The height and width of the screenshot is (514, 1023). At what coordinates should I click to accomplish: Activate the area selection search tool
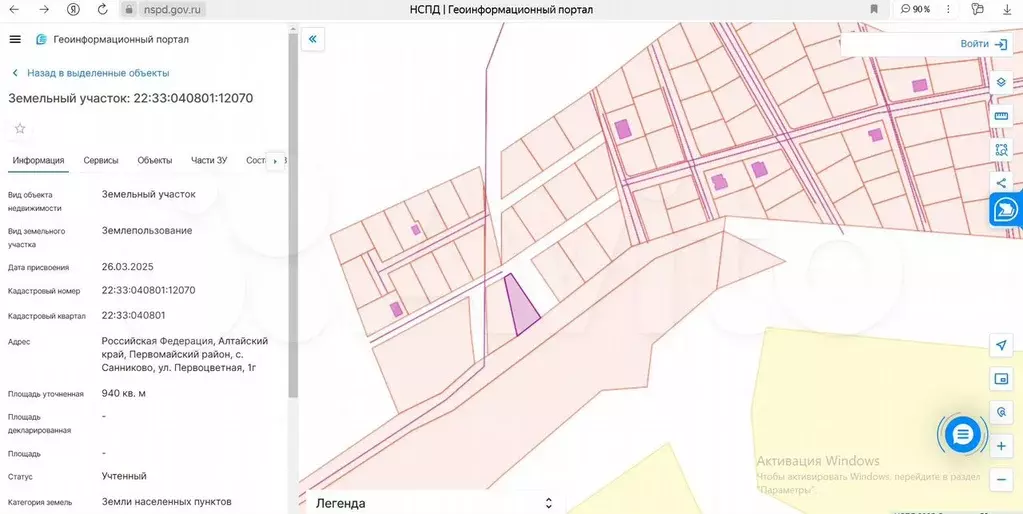click(x=1001, y=149)
